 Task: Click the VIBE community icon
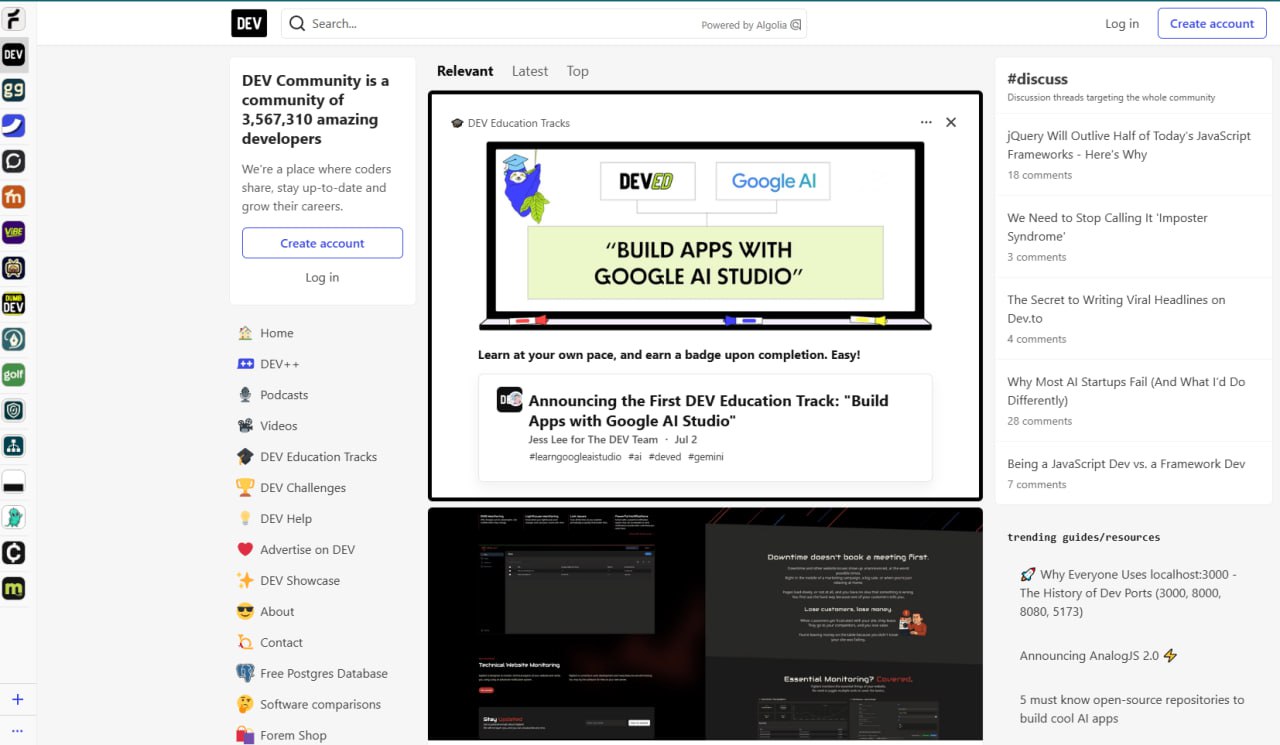(x=13, y=232)
